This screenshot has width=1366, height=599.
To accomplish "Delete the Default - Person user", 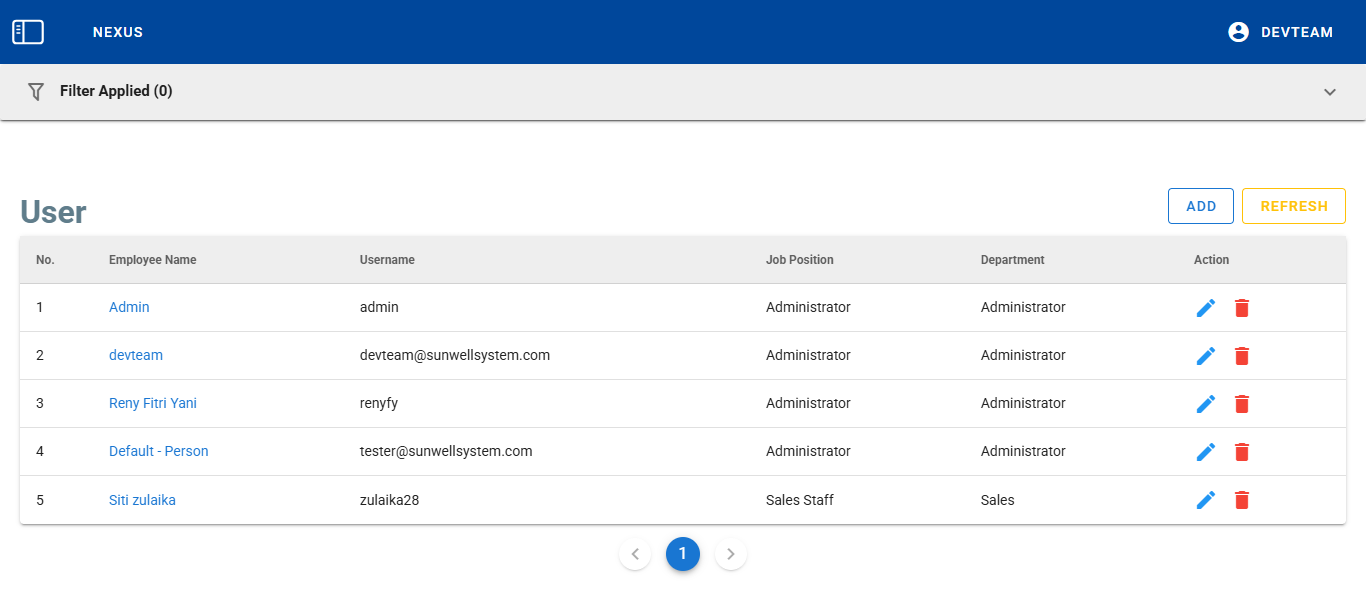I will pyautogui.click(x=1241, y=452).
